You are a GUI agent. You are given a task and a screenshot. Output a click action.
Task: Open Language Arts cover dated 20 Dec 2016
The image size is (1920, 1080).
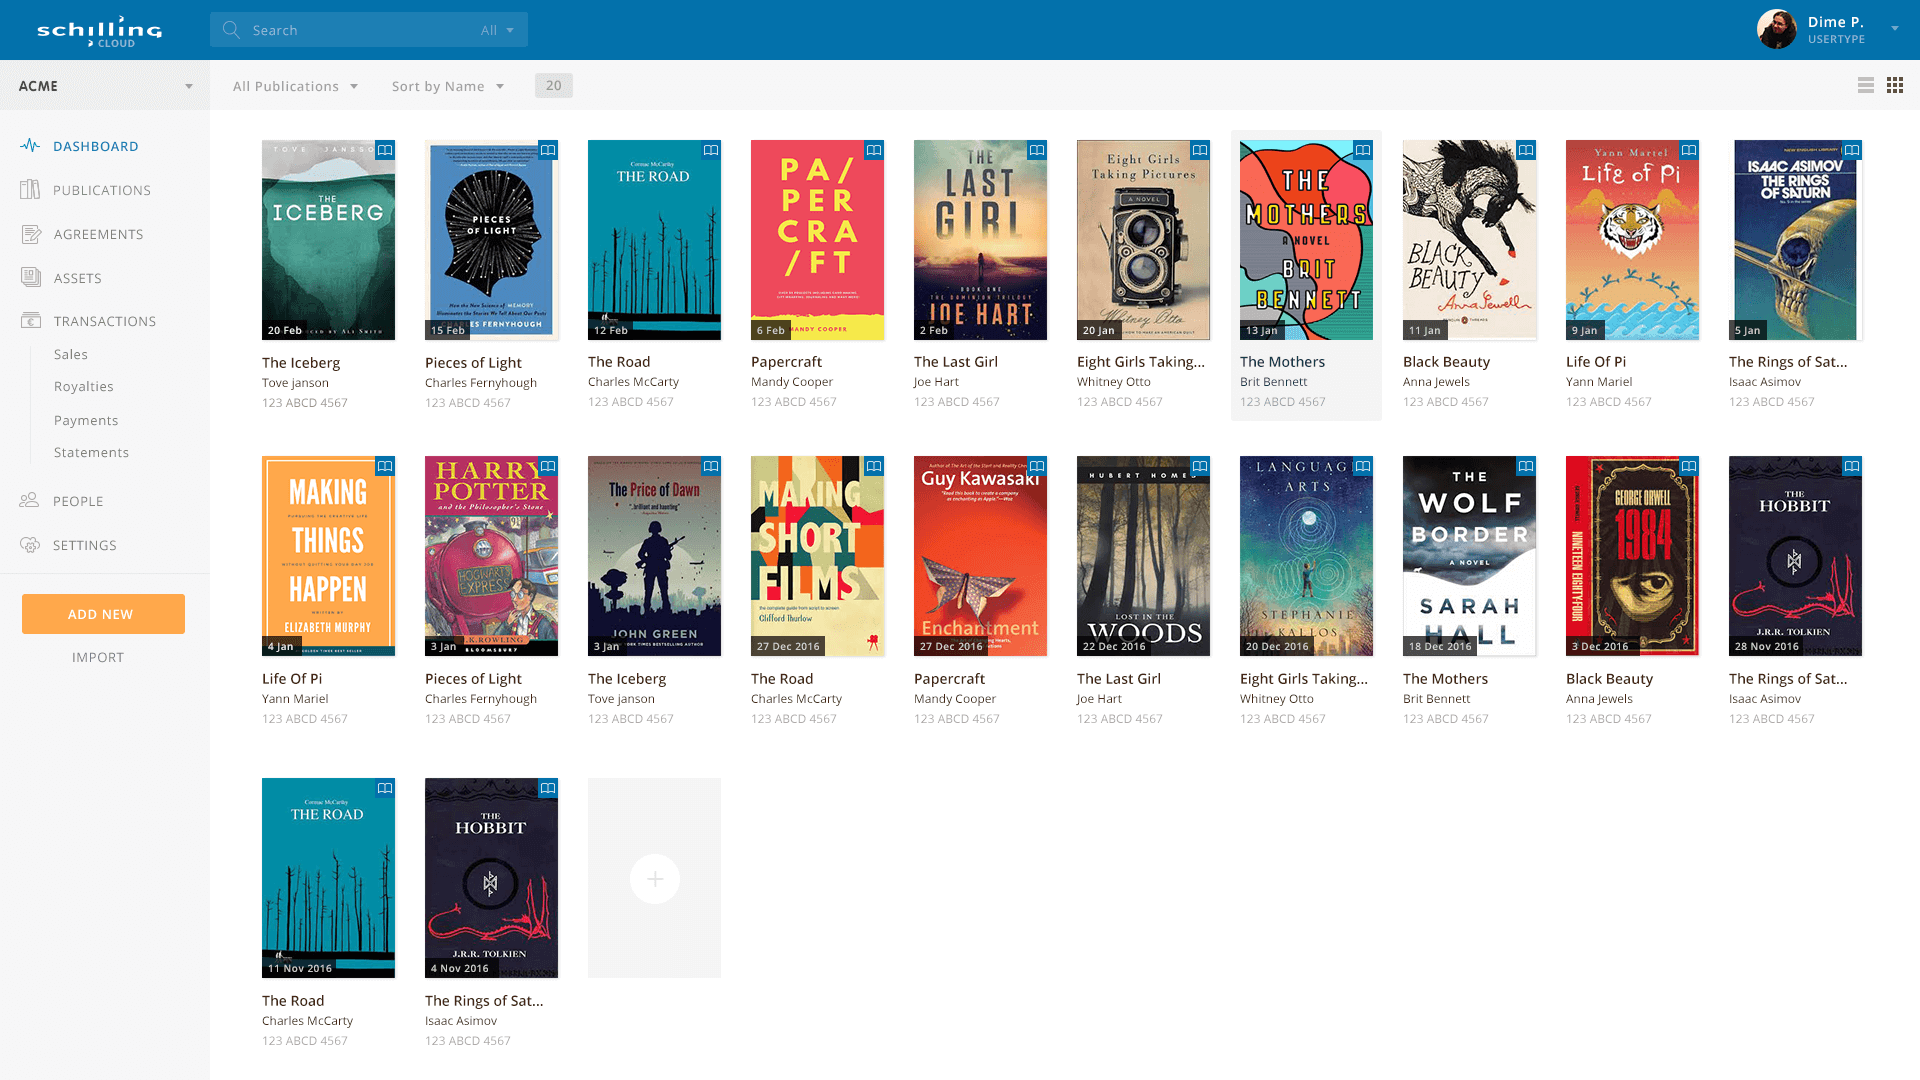click(1306, 556)
